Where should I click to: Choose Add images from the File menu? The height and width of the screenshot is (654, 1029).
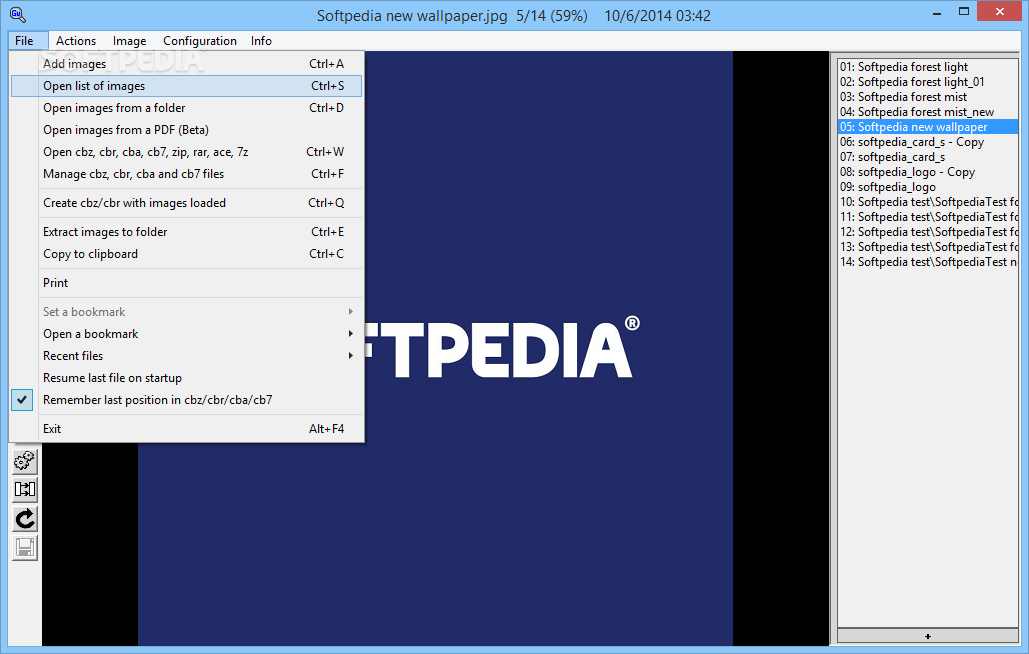(187, 64)
